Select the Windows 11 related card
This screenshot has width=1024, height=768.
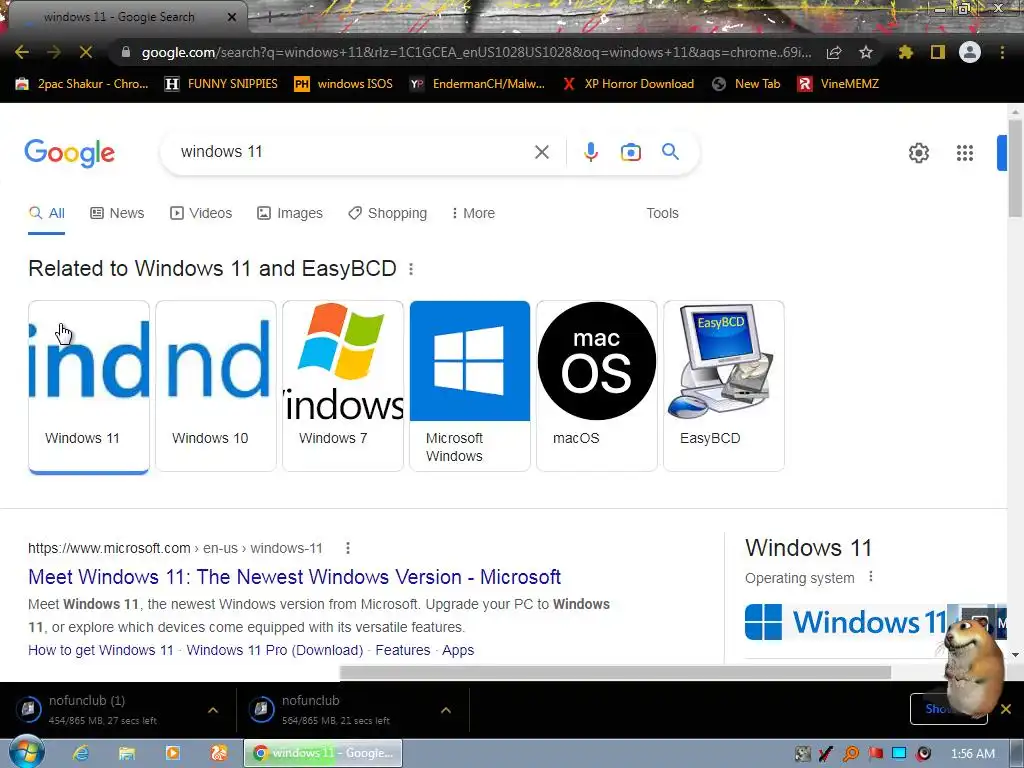click(x=89, y=386)
